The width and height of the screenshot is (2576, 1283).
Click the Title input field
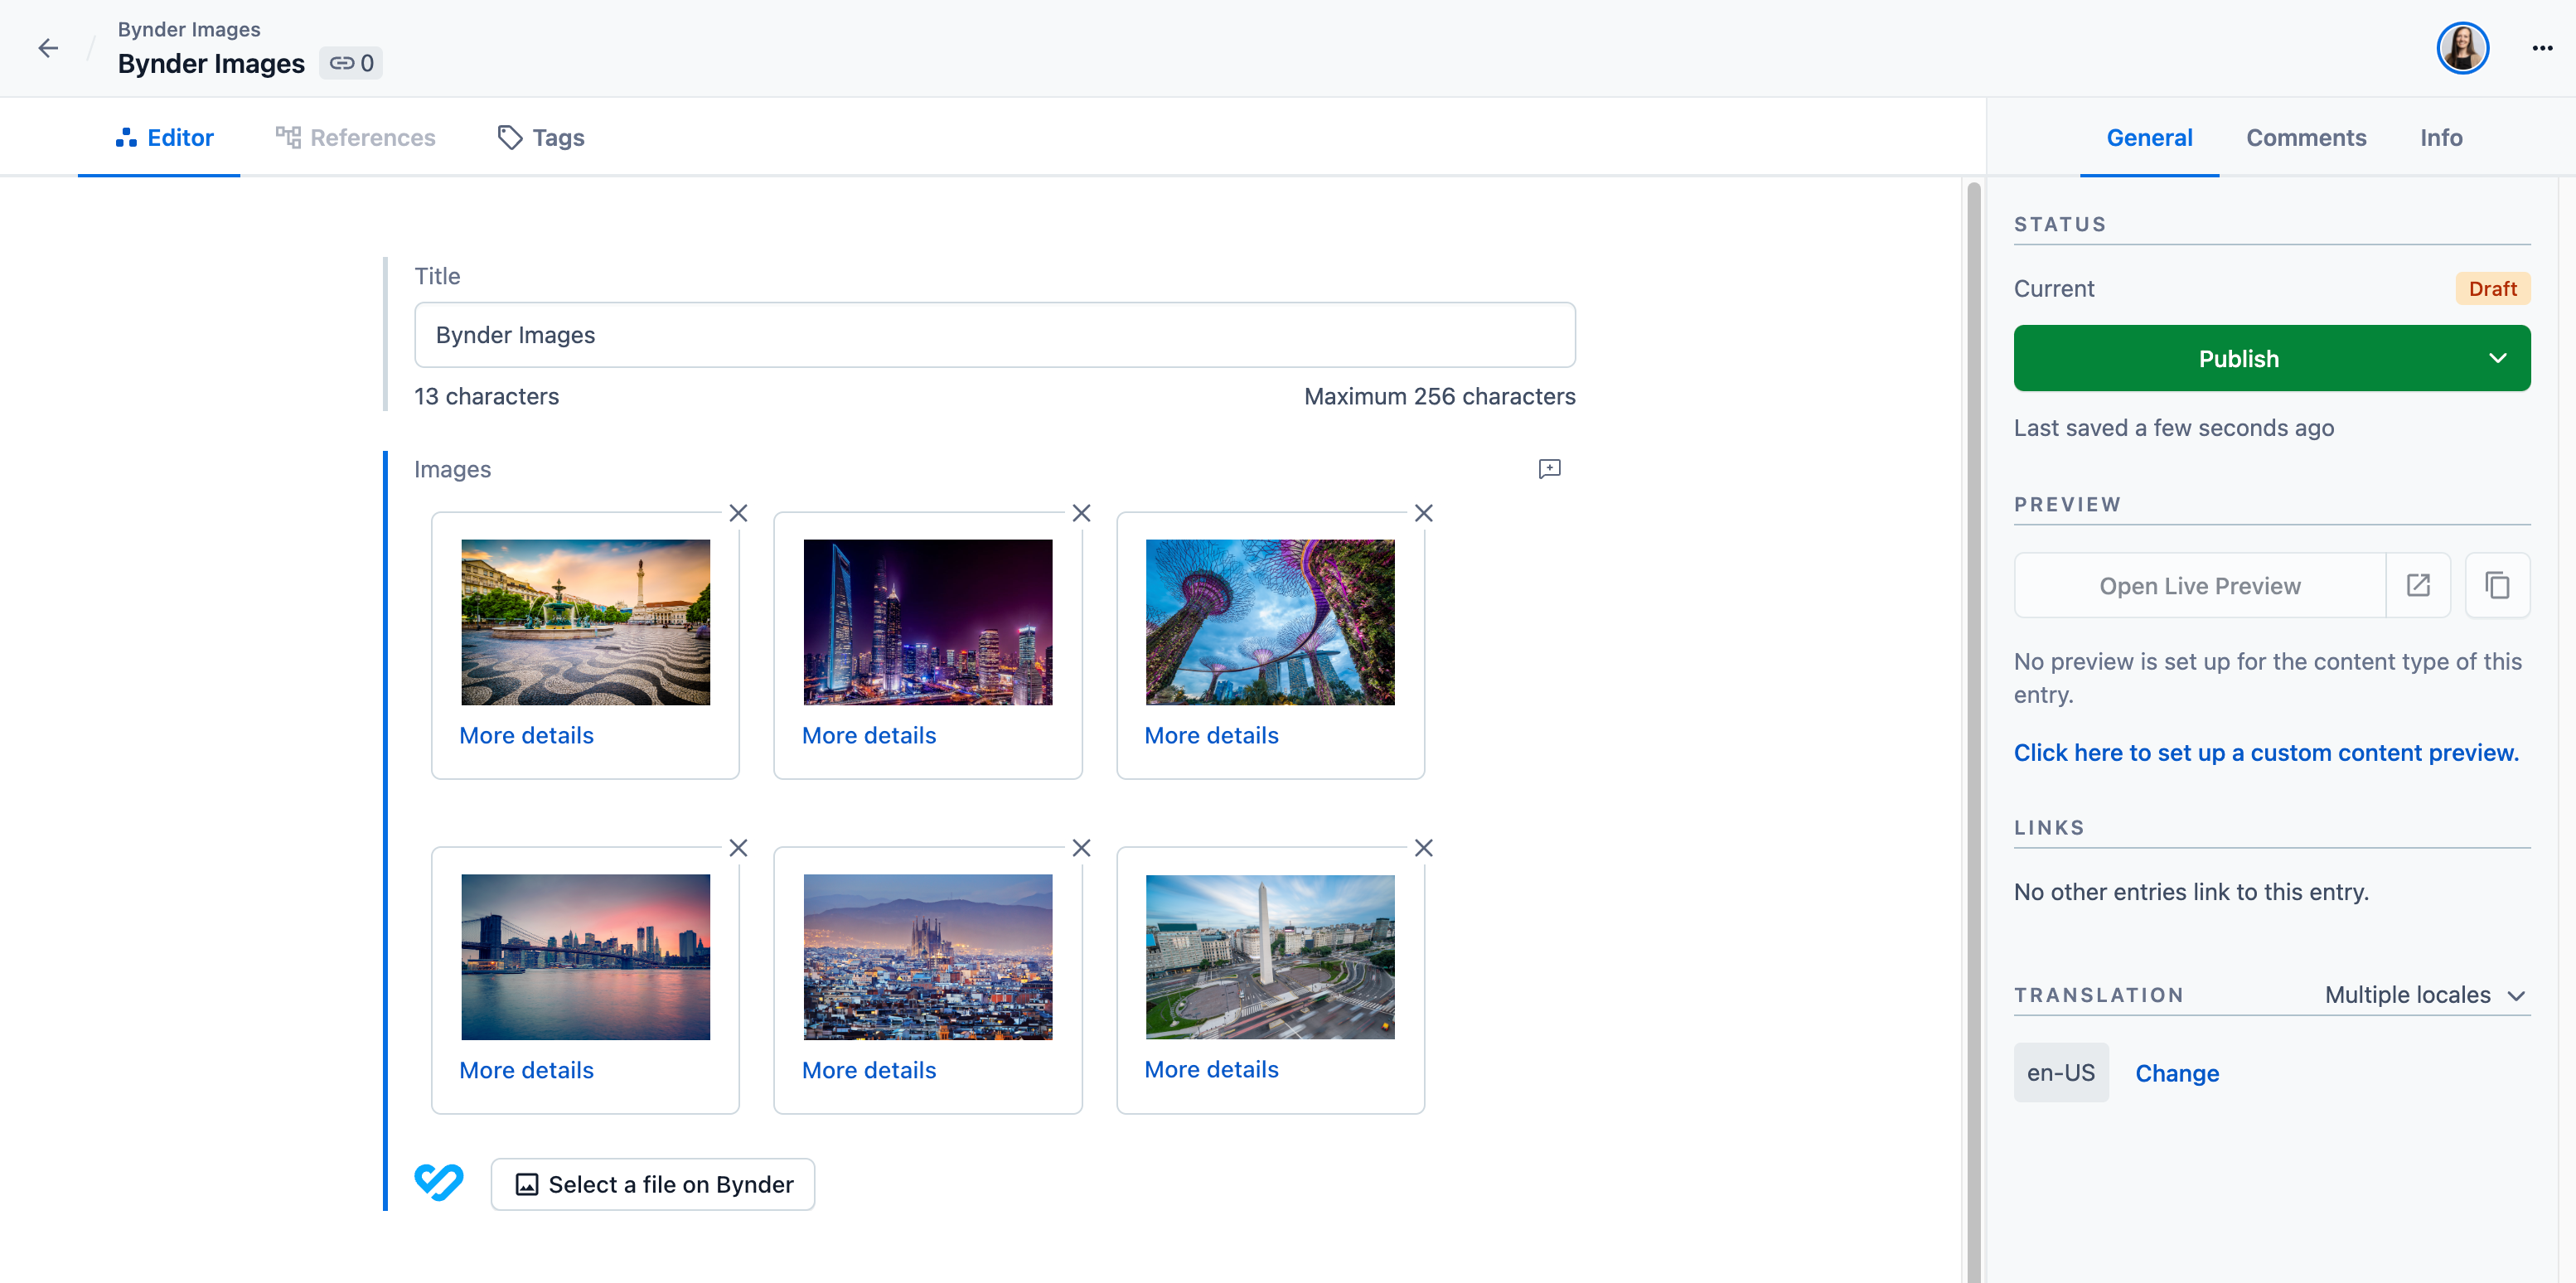tap(995, 335)
